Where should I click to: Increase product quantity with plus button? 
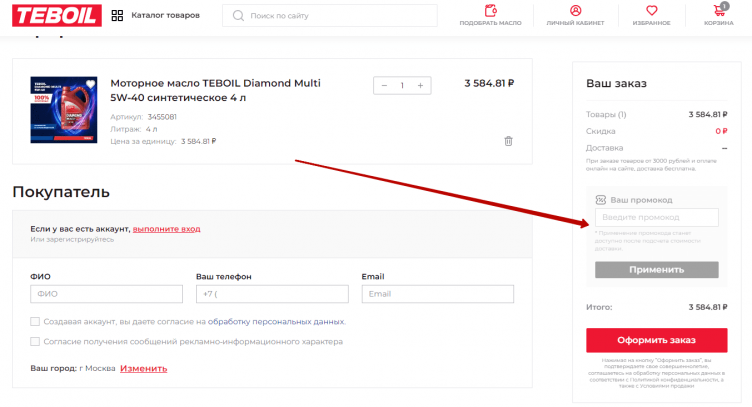421,86
